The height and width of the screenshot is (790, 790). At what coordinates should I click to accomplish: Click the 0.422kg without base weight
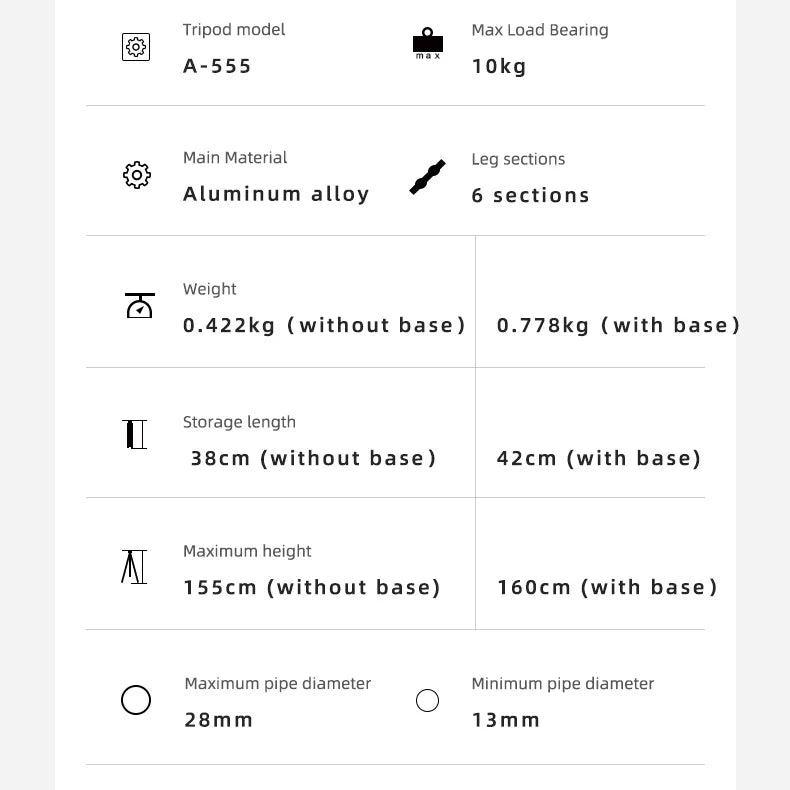point(324,325)
